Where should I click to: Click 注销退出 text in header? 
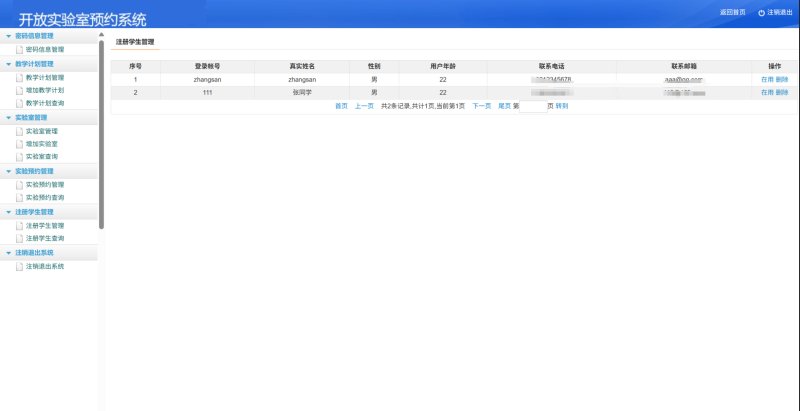(780, 12)
